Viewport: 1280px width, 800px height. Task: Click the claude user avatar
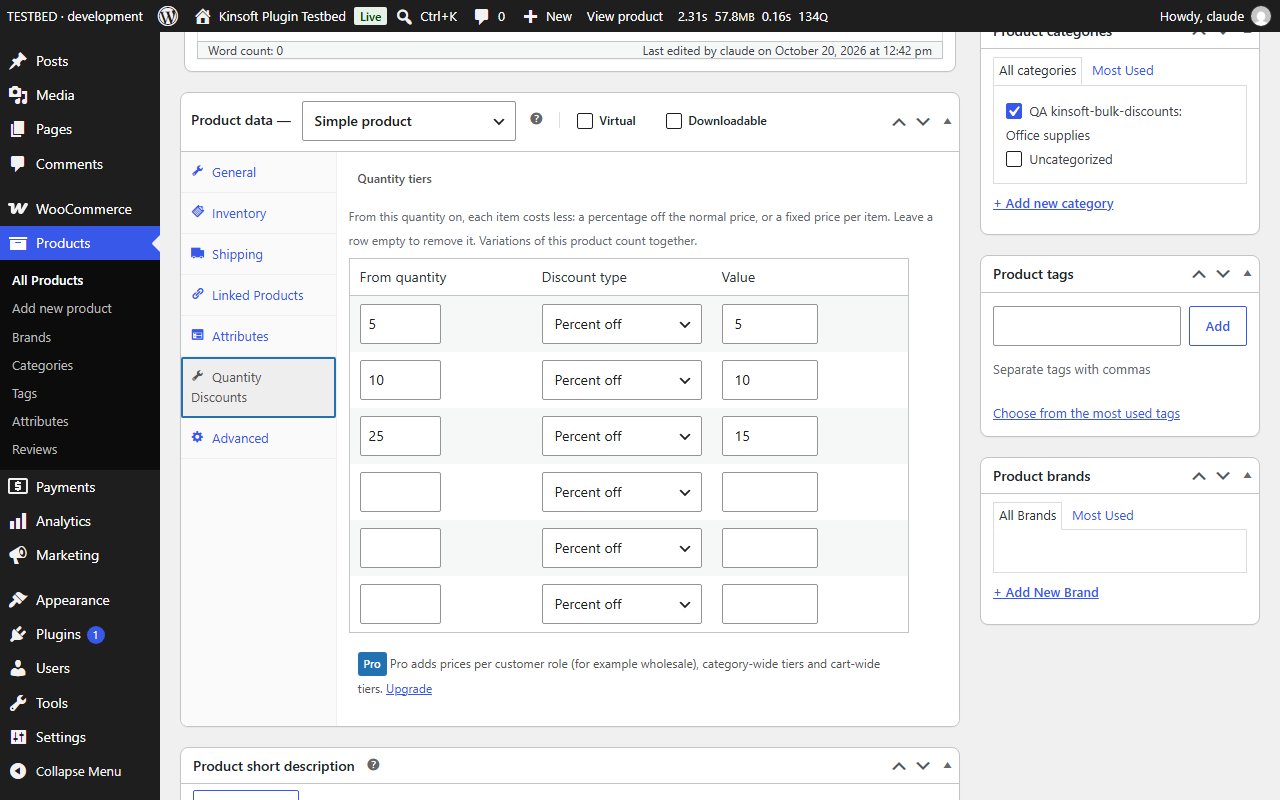pos(1261,16)
